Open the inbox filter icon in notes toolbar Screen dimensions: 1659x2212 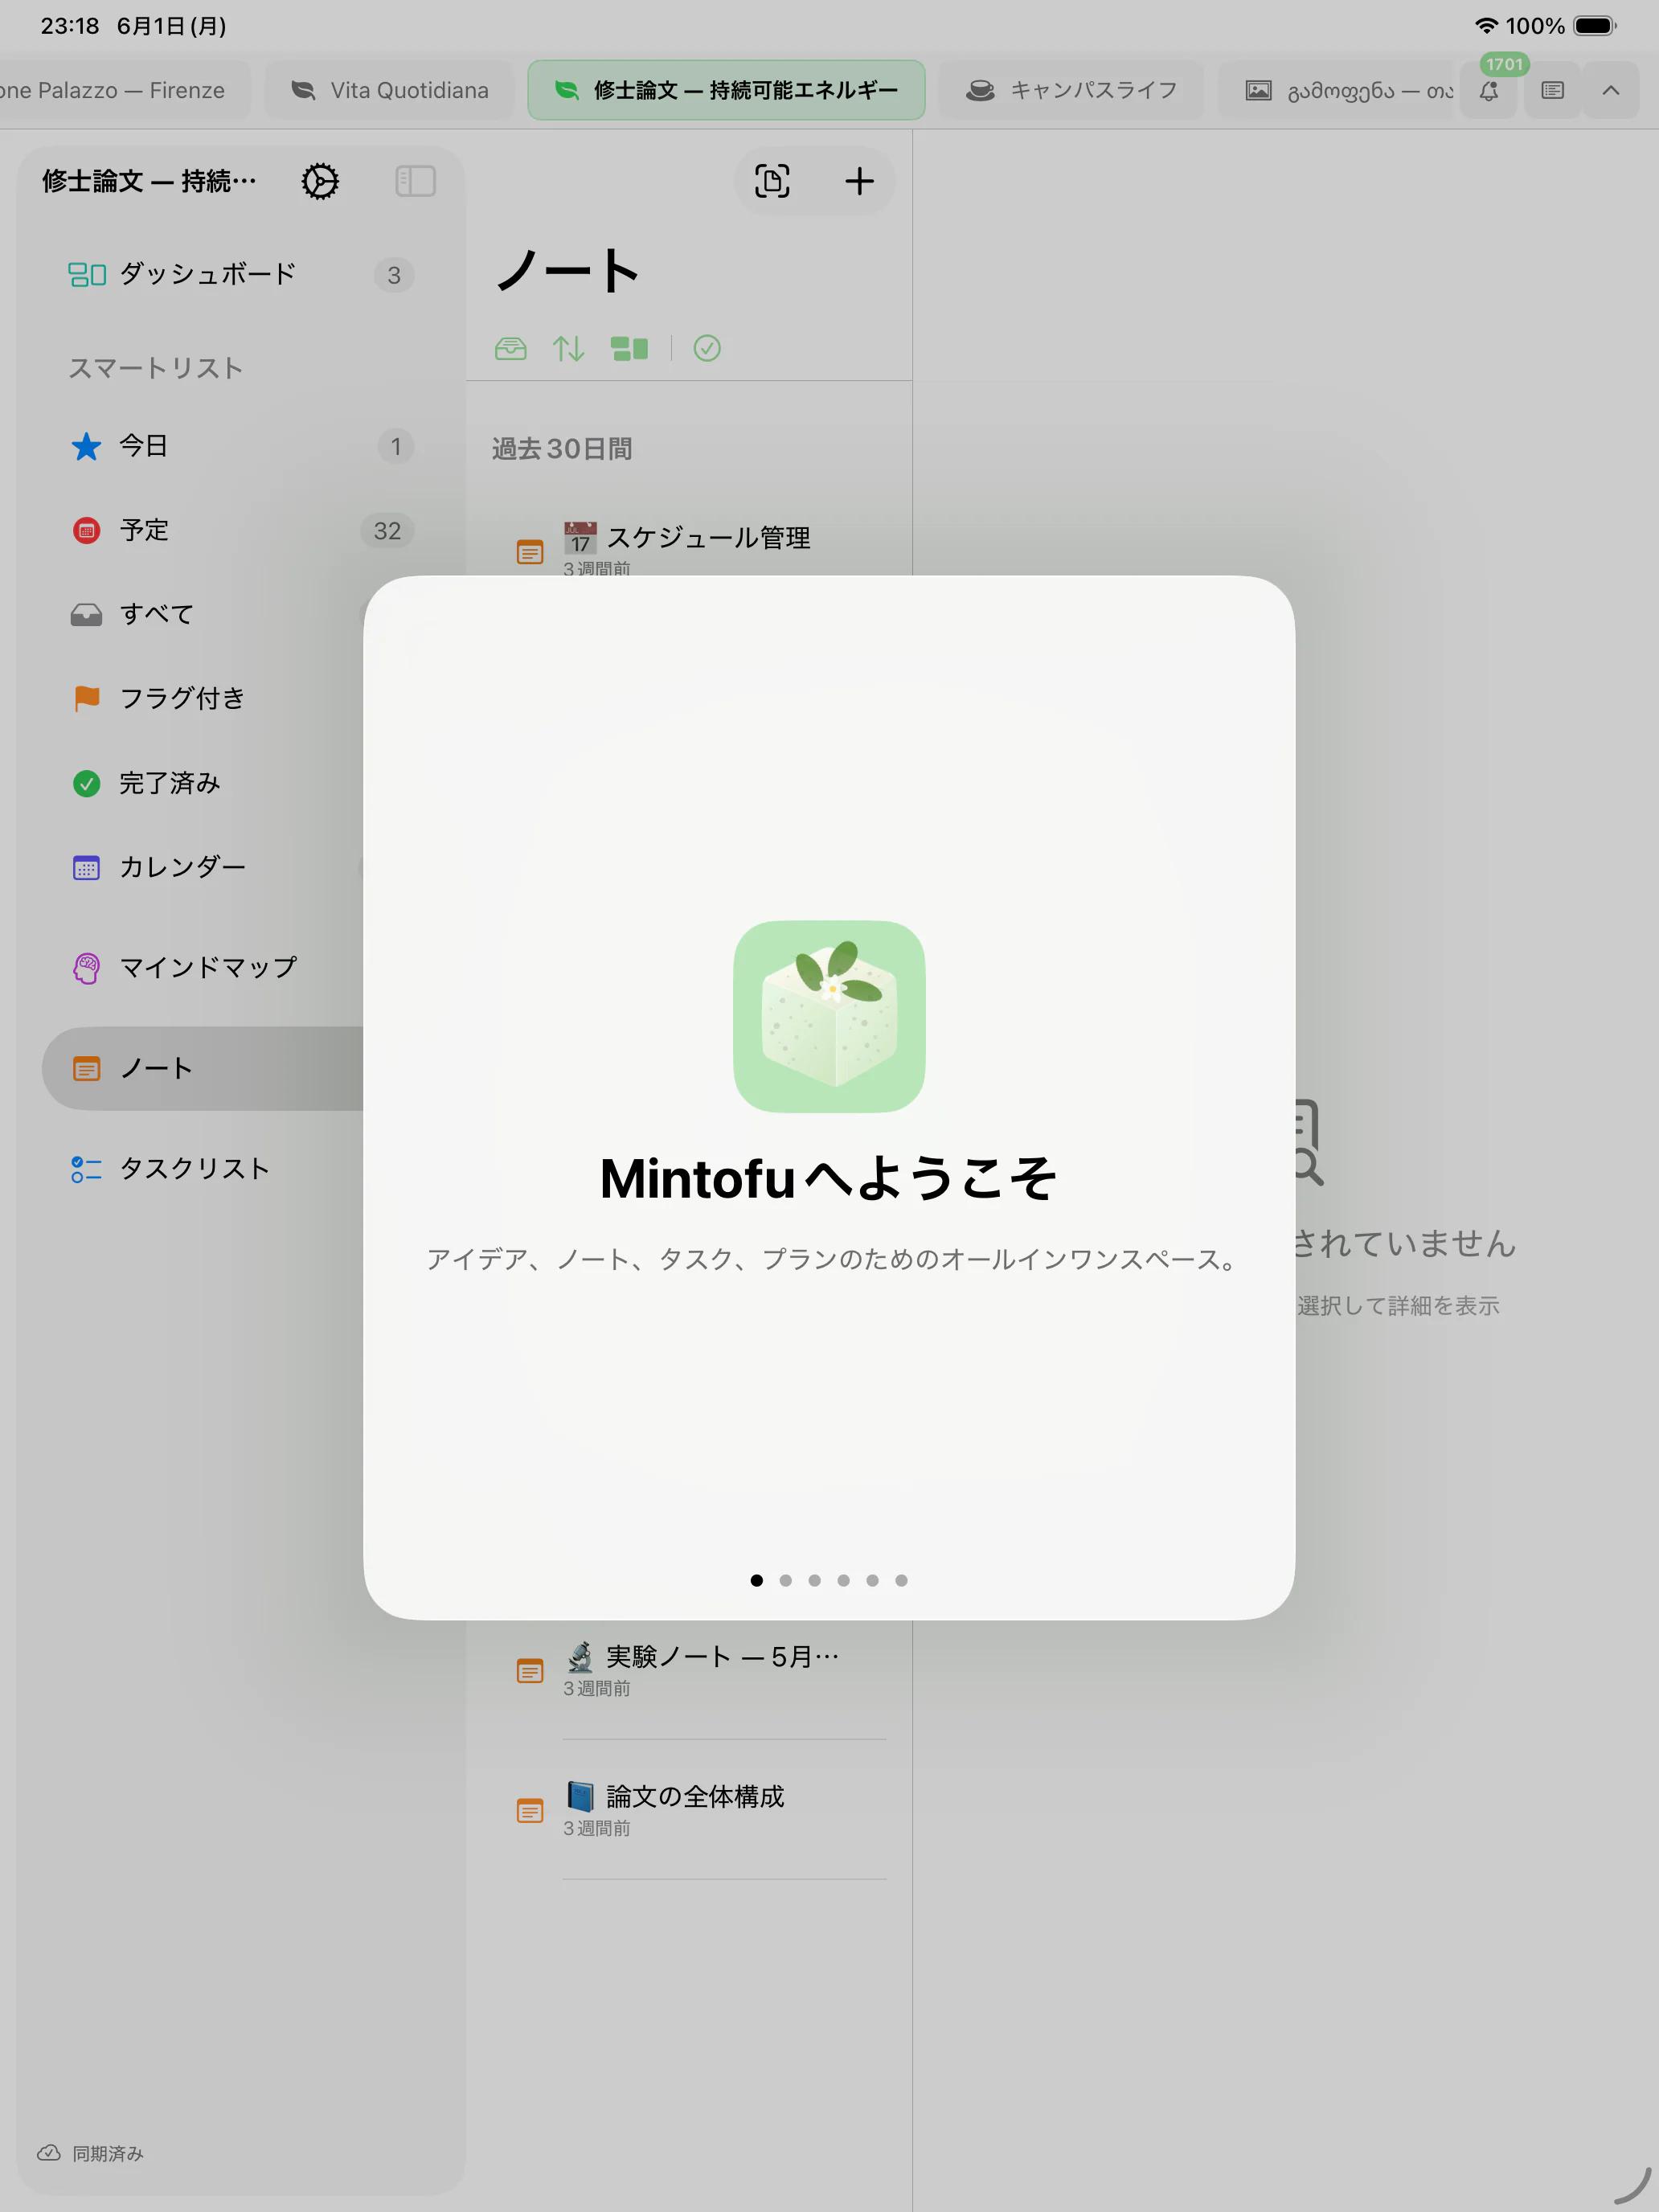[511, 348]
